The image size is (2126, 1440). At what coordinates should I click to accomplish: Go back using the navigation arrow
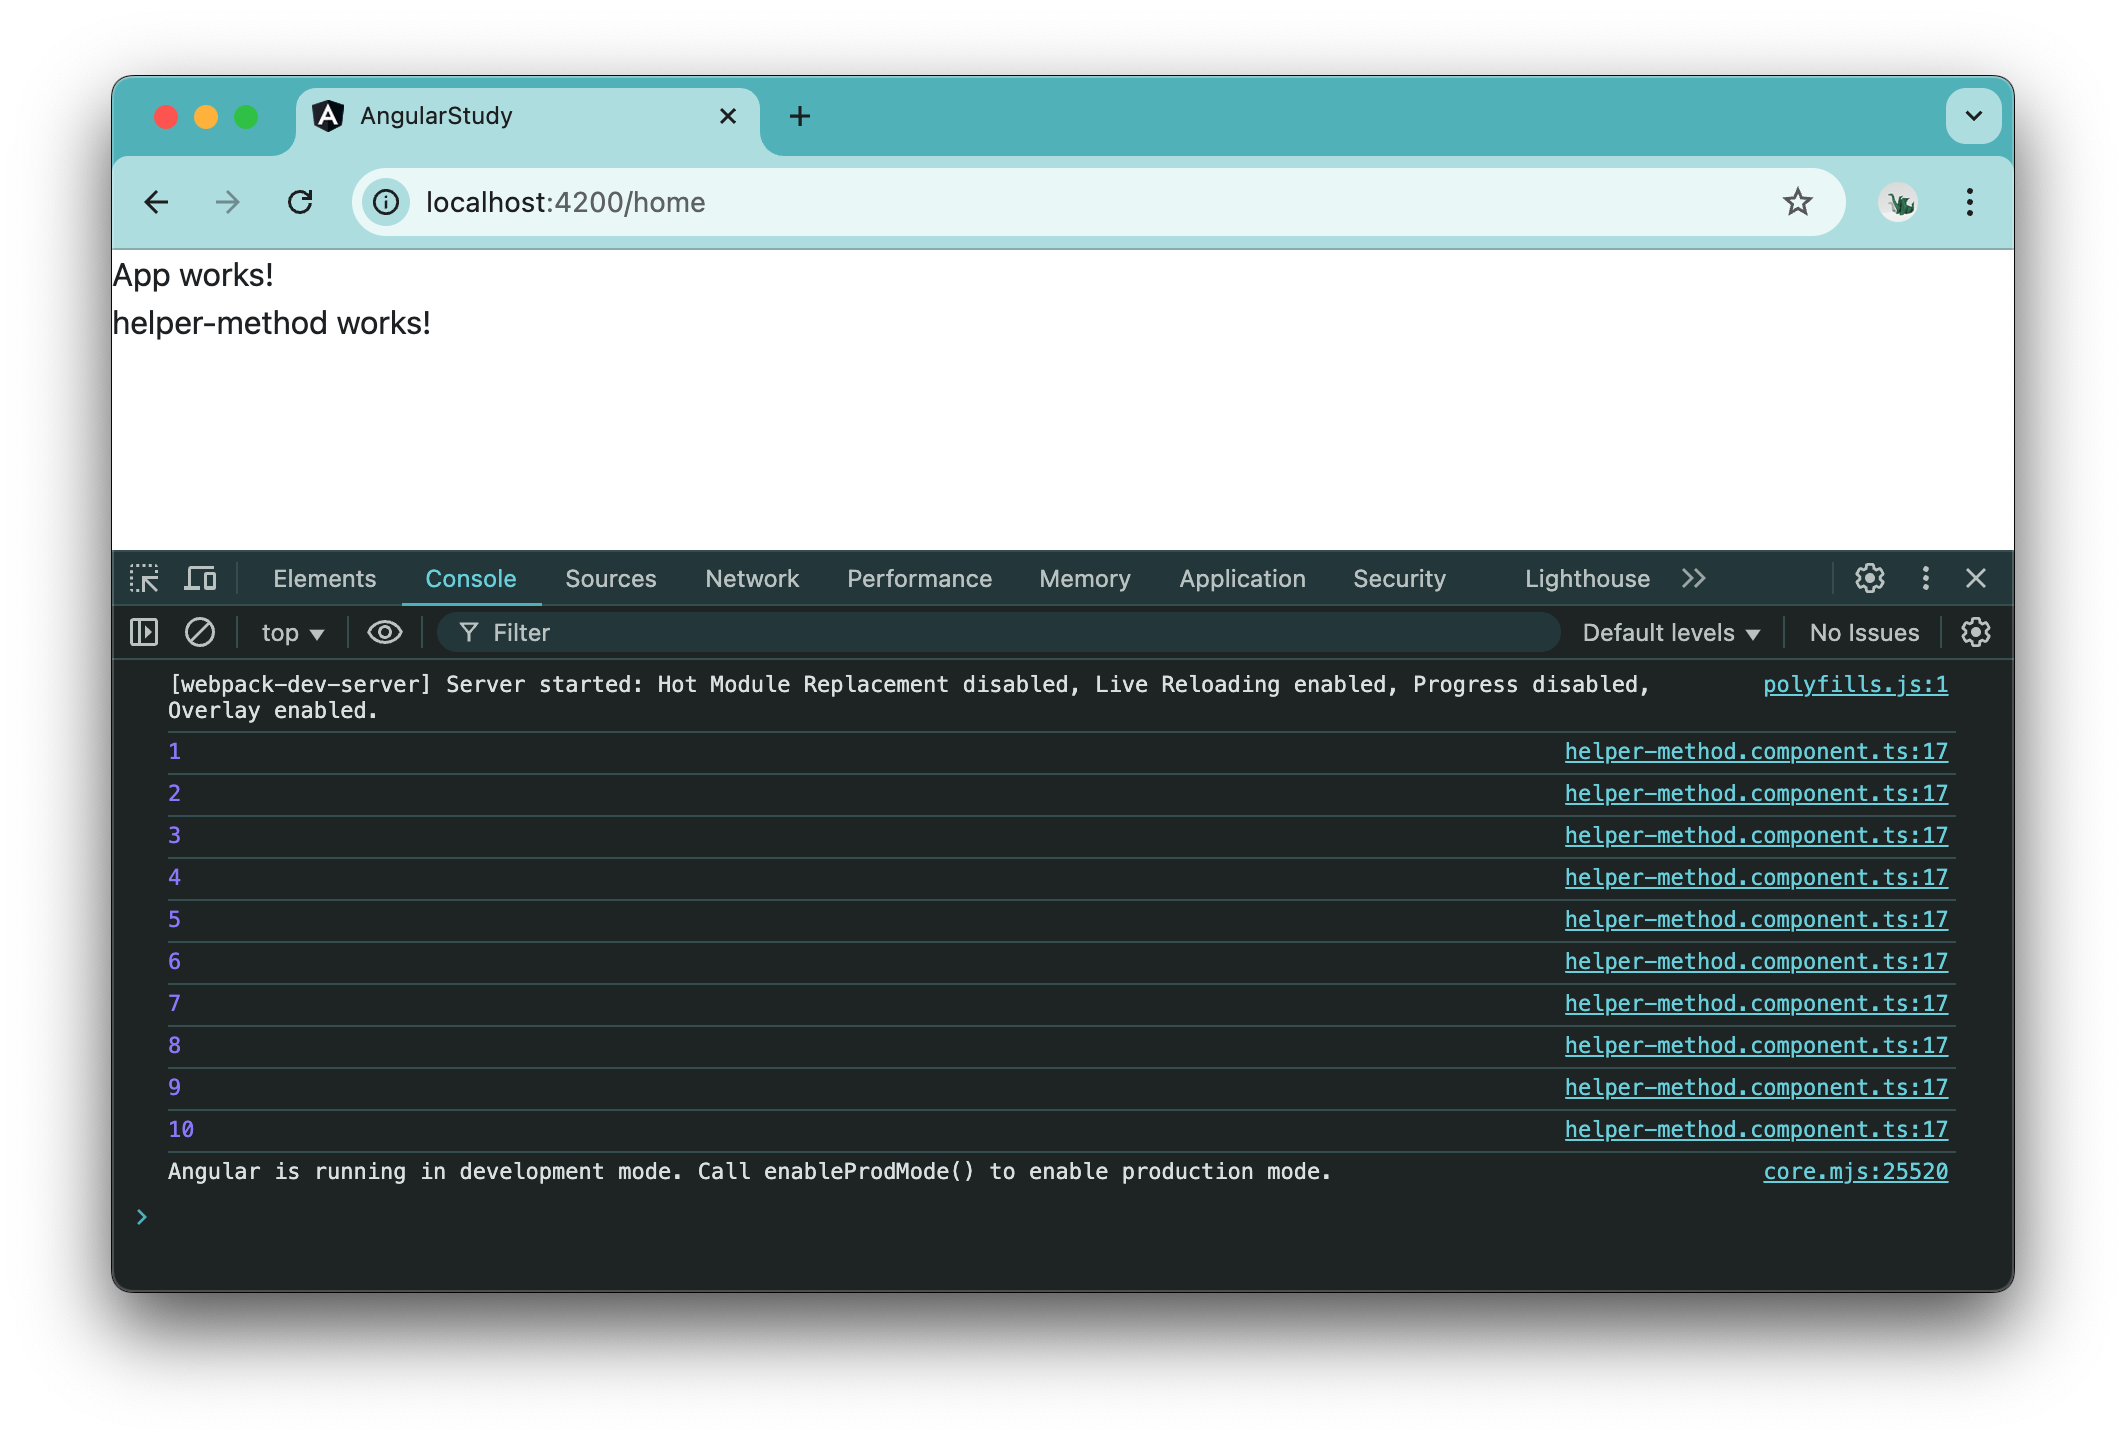pos(156,202)
